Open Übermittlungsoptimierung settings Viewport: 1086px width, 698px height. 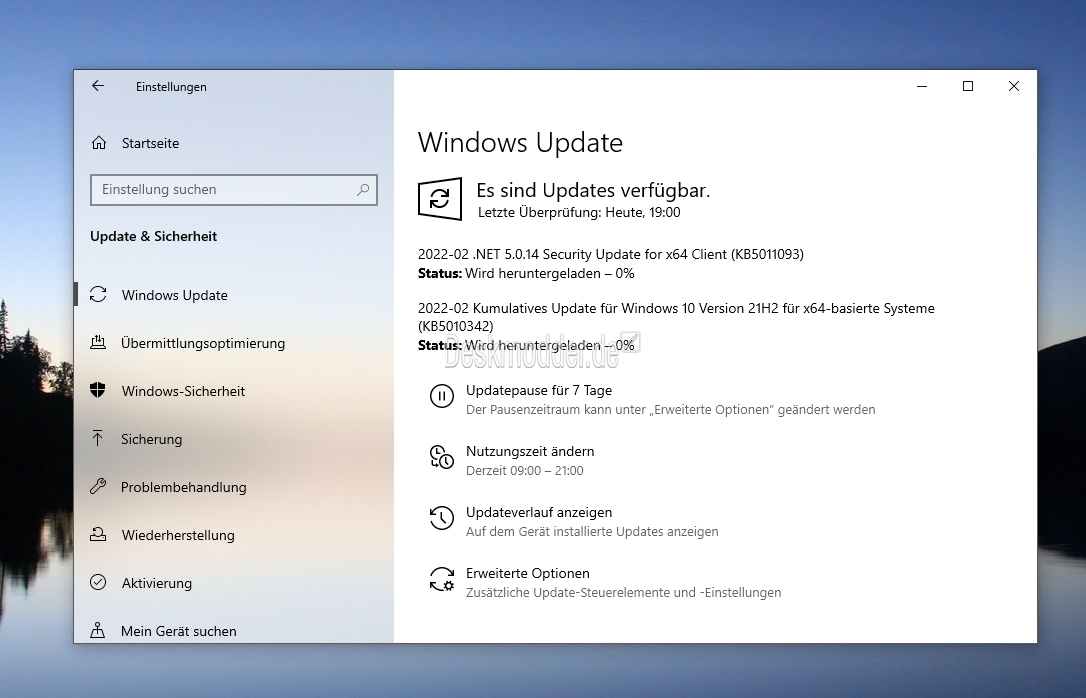click(x=203, y=343)
